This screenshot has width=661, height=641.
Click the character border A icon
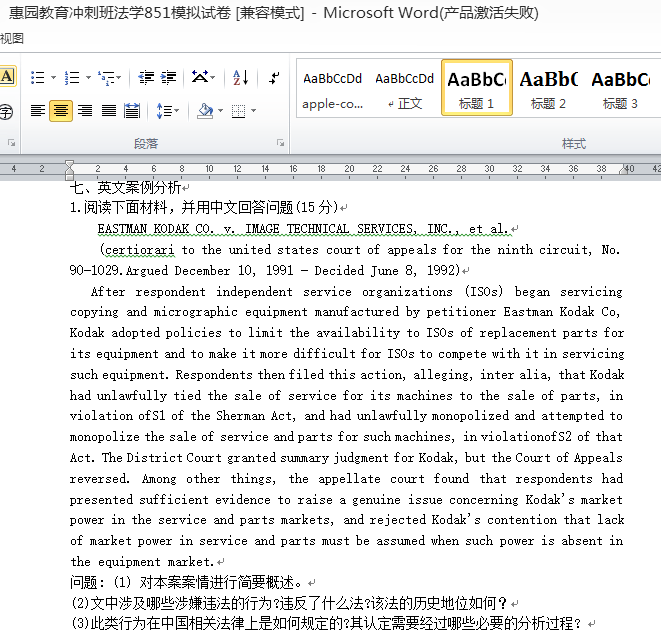[7, 76]
